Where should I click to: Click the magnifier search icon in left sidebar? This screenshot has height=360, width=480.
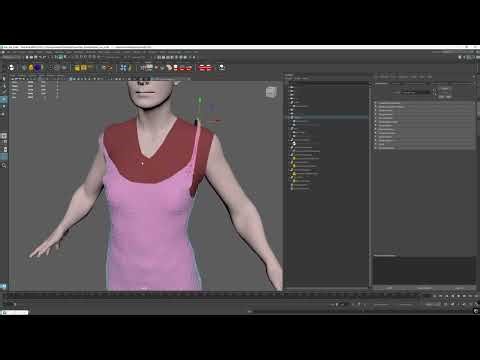[x=4, y=165]
